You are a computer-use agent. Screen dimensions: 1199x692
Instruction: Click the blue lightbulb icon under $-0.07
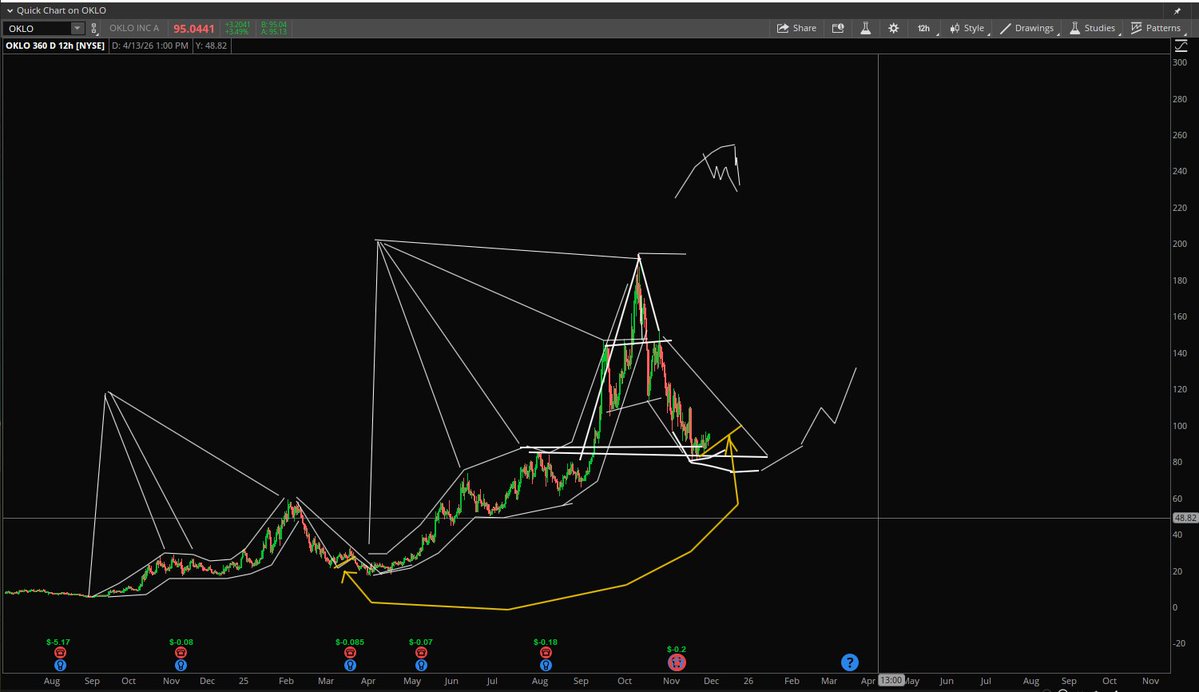click(421, 665)
